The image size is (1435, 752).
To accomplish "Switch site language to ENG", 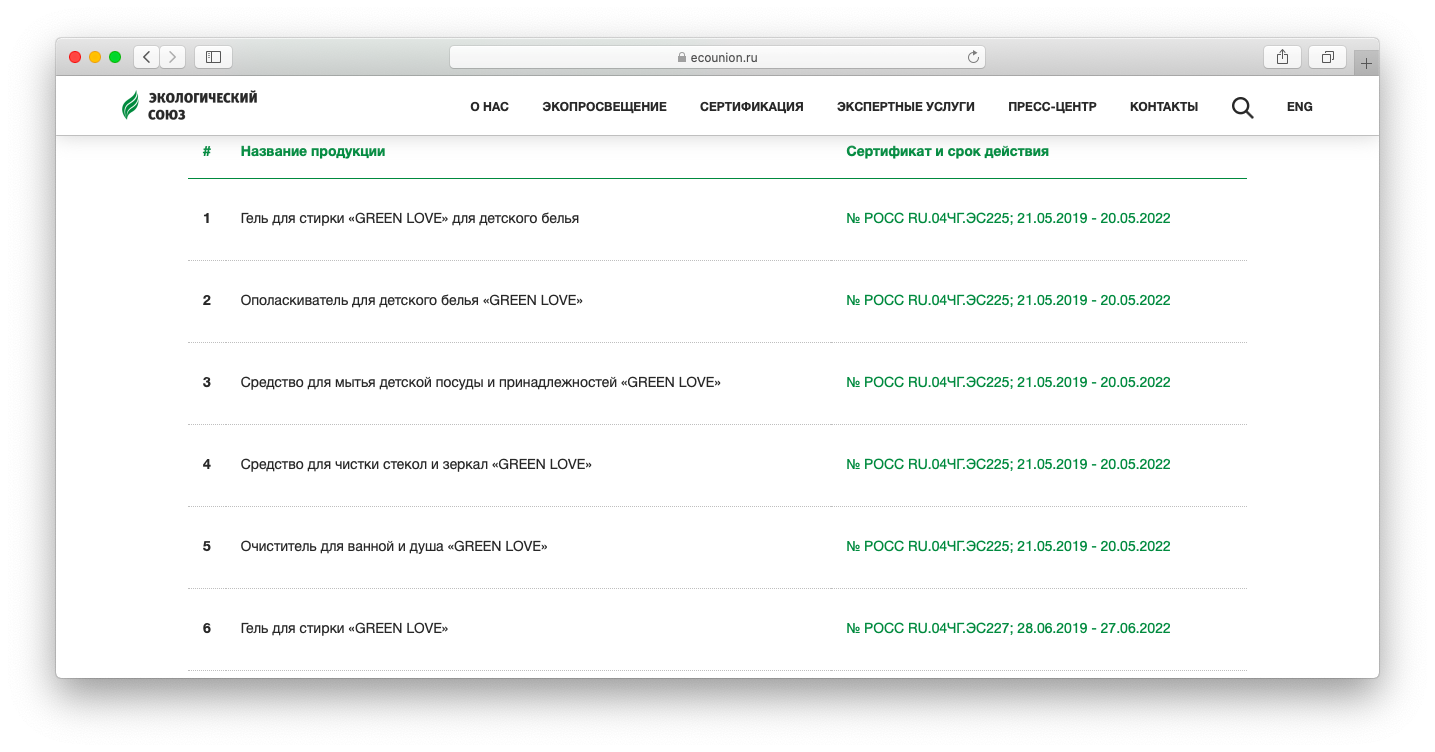I will point(1299,107).
